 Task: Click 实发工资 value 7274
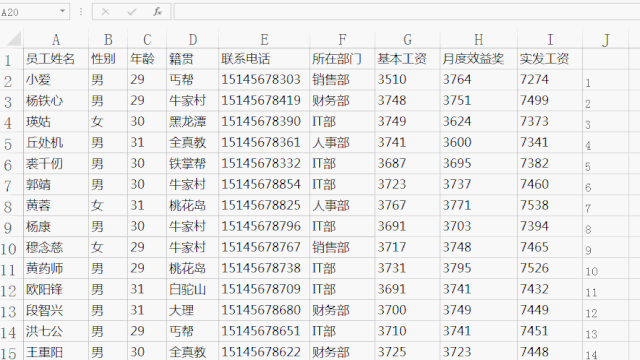click(x=550, y=80)
